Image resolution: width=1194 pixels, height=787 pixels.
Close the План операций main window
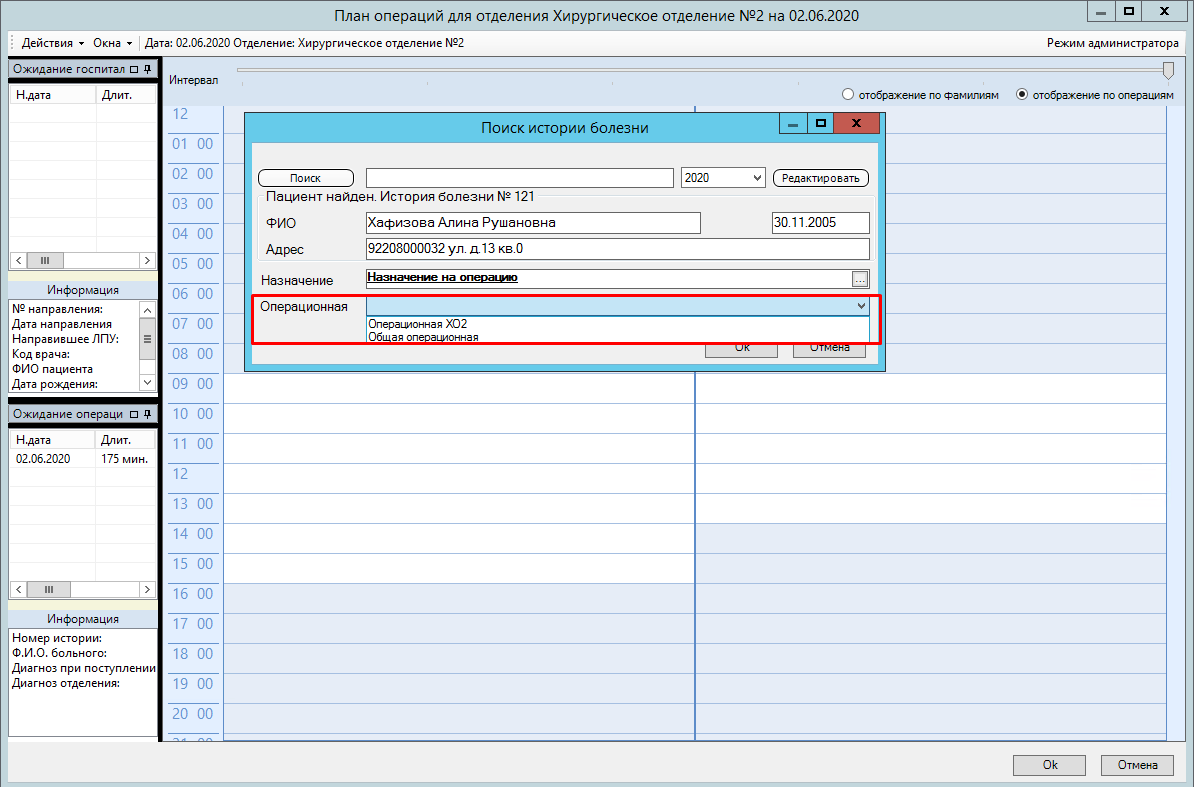[x=1164, y=11]
